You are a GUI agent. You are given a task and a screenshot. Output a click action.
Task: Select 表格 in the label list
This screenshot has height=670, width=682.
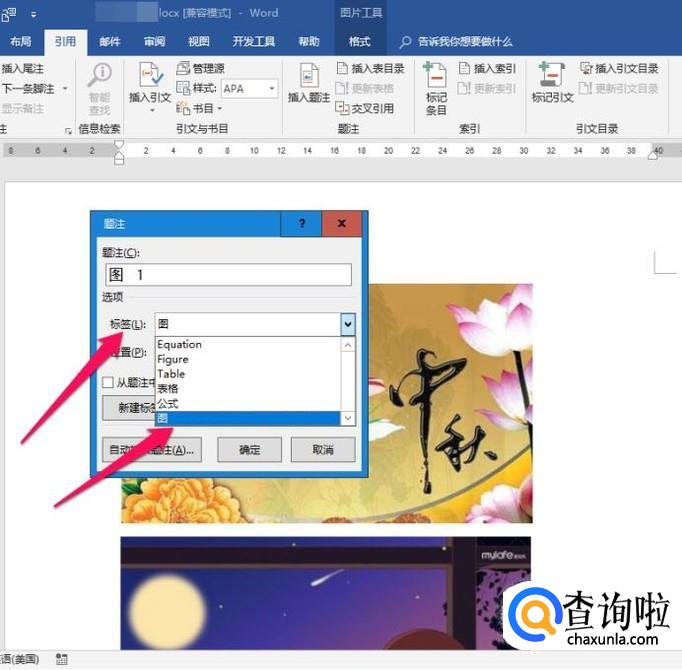(x=248, y=389)
